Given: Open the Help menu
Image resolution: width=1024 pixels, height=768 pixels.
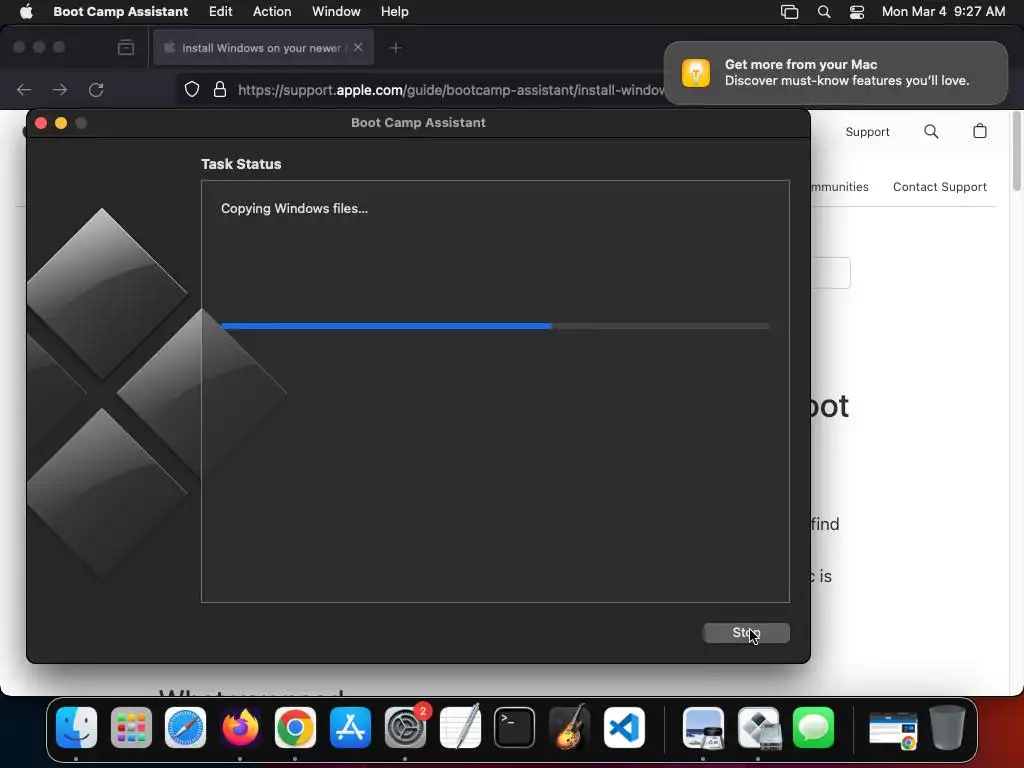Looking at the screenshot, I should [x=394, y=11].
